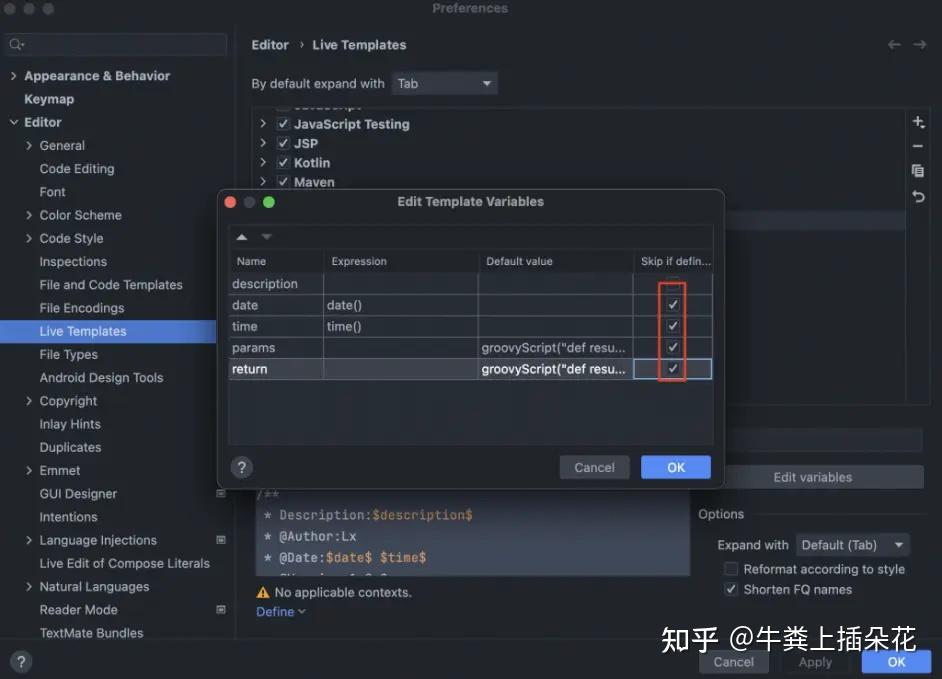Navigate back using the left arrow icon

[x=893, y=44]
